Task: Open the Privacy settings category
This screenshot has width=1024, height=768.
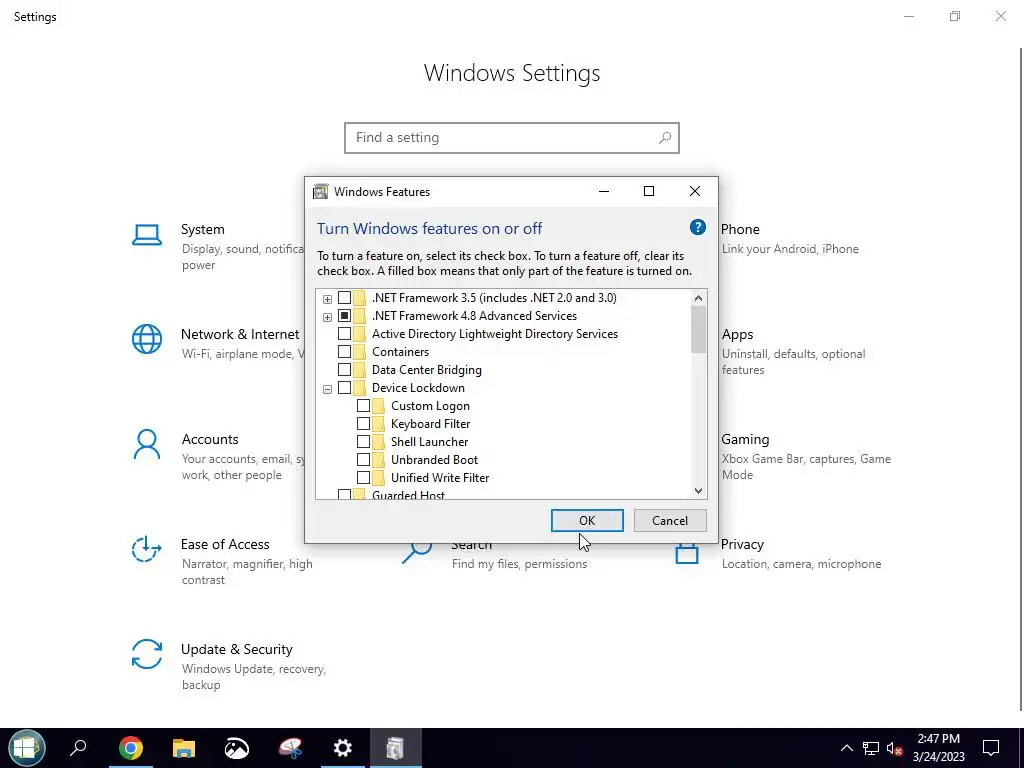Action: click(x=777, y=553)
